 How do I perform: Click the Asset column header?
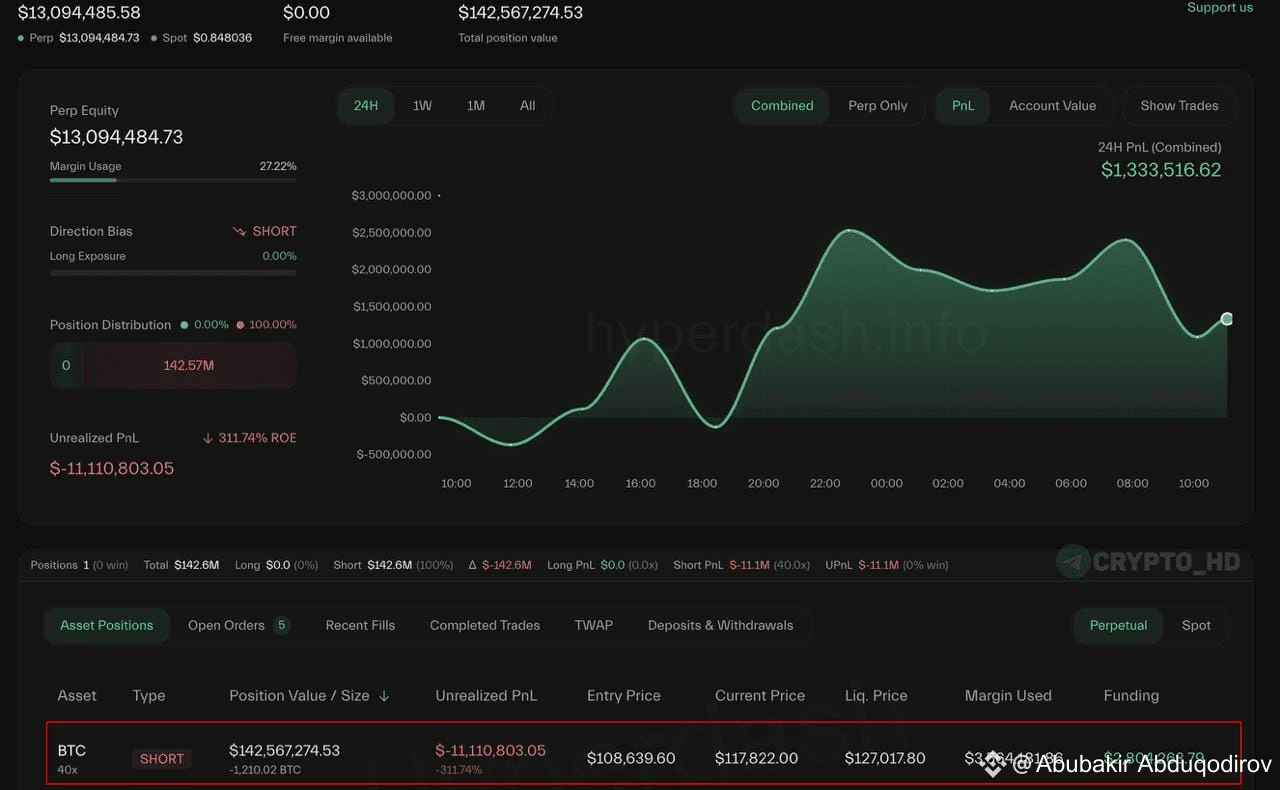pos(77,696)
